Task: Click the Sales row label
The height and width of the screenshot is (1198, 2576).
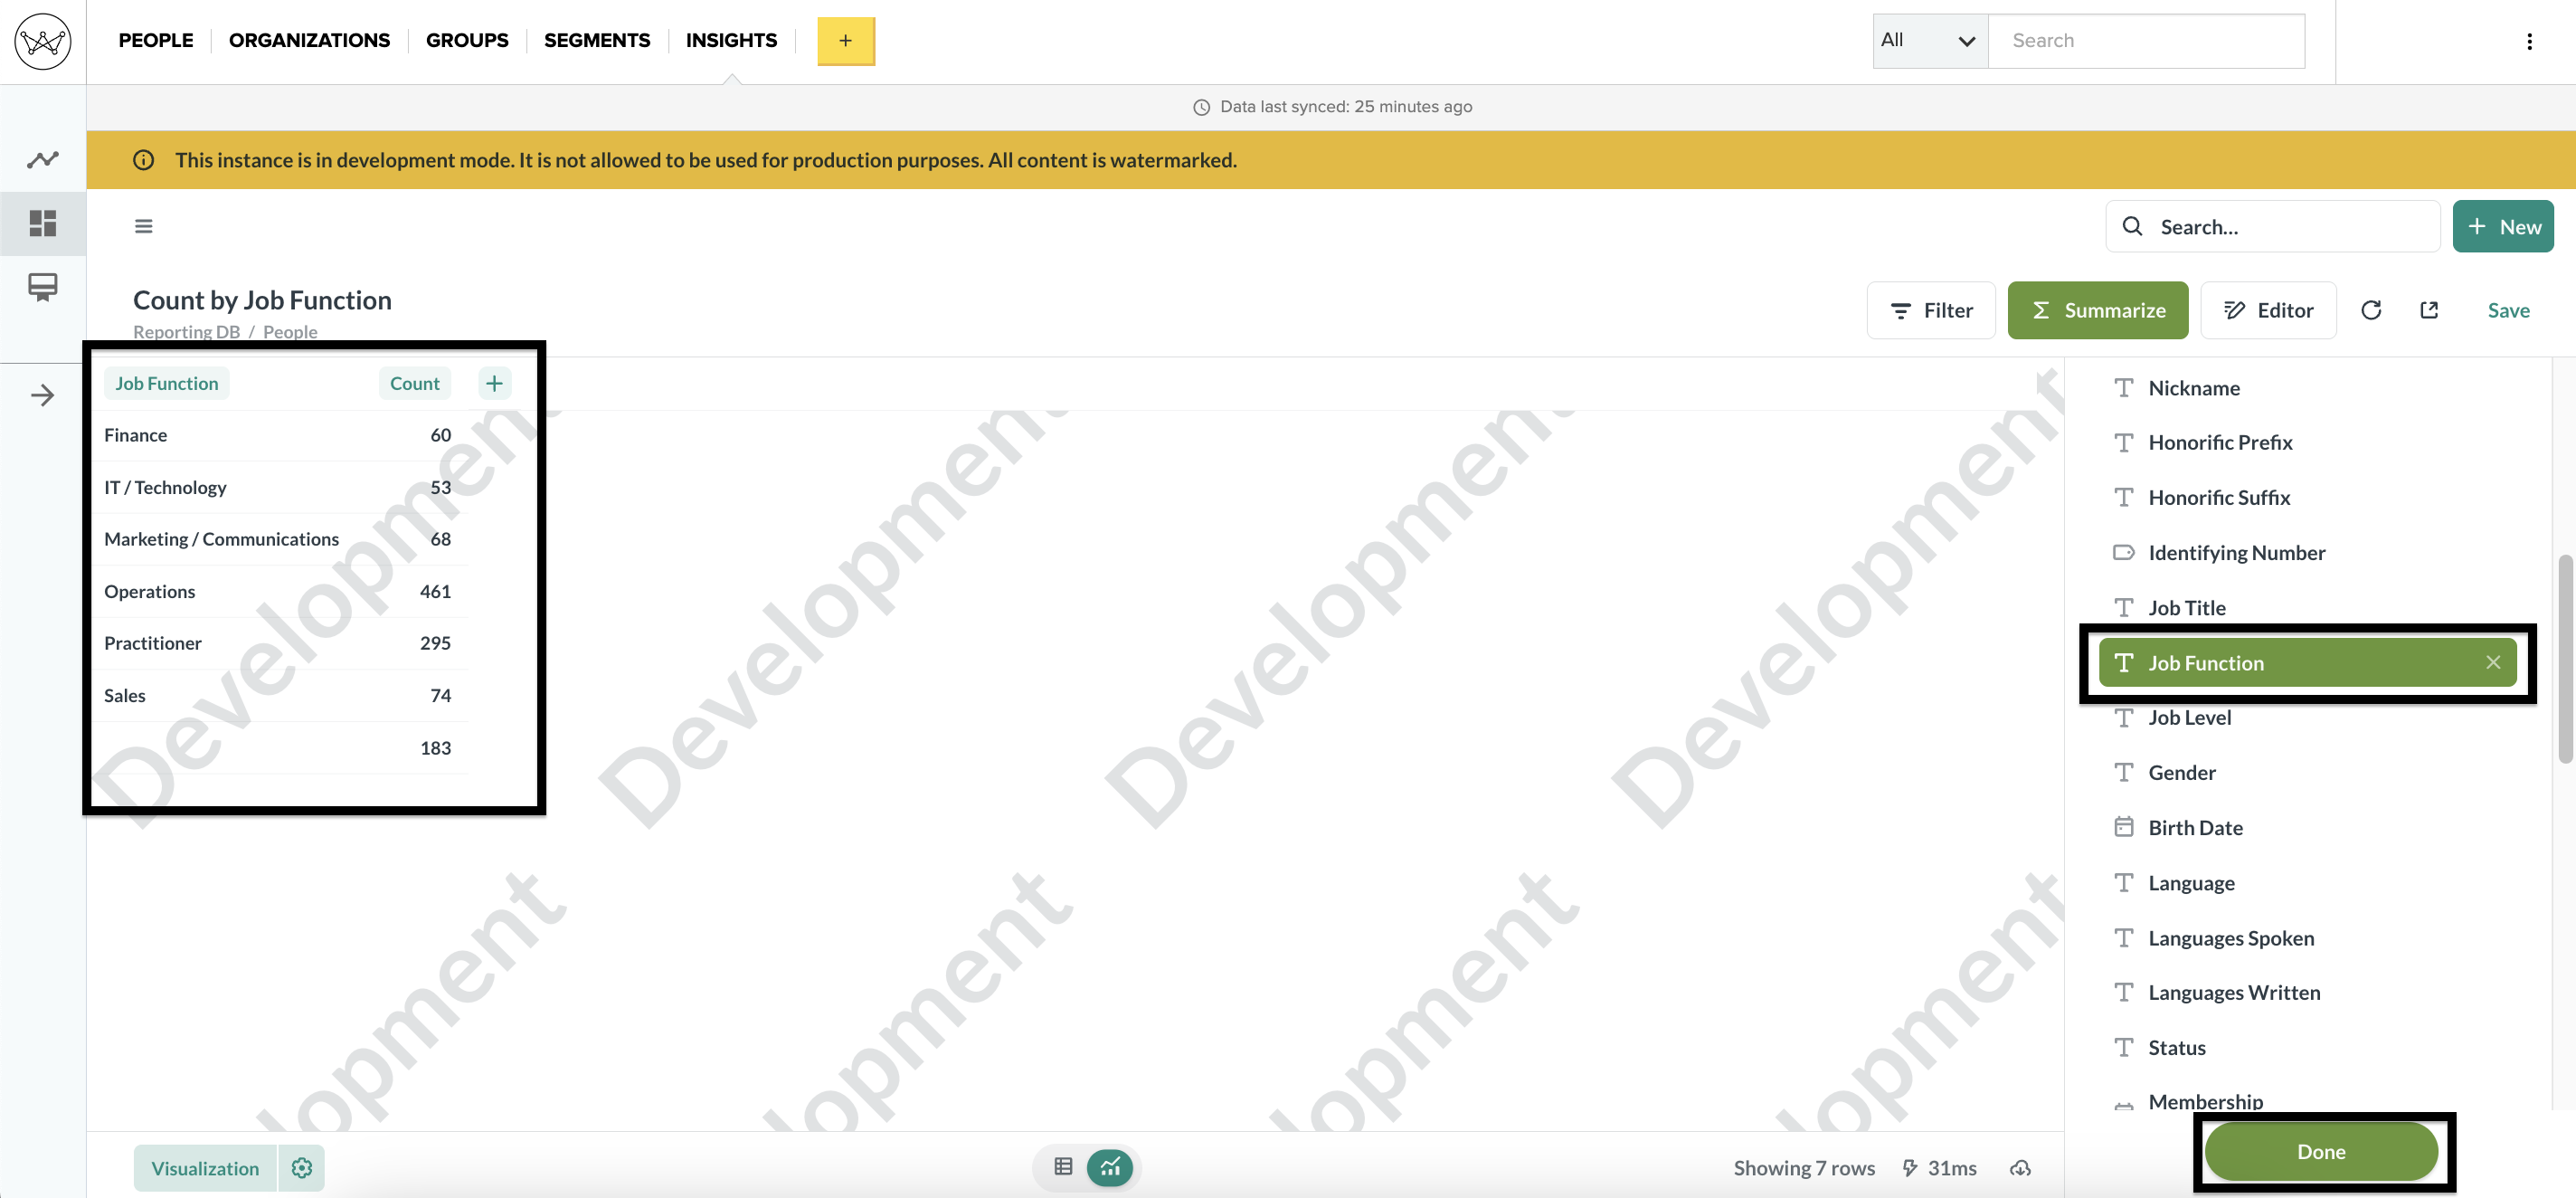Action: 124,695
